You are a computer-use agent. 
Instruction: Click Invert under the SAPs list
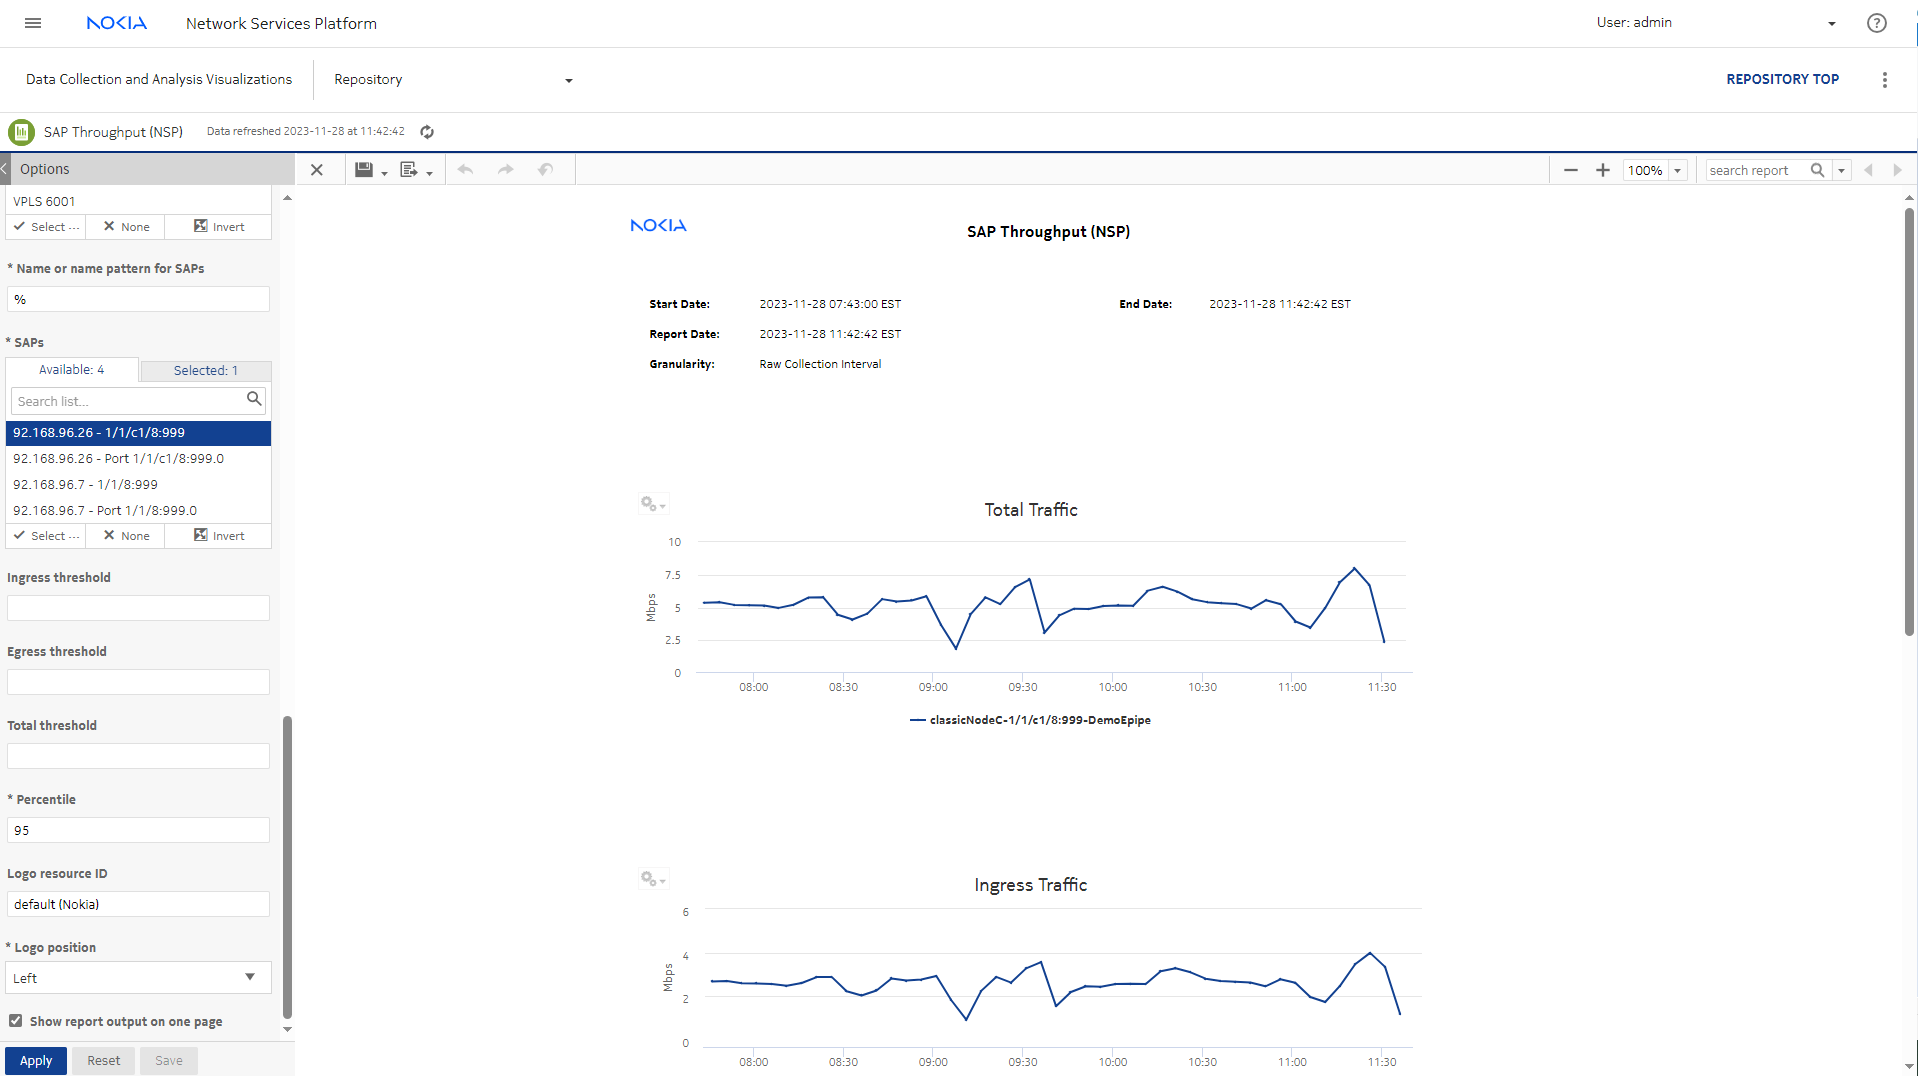(x=219, y=536)
